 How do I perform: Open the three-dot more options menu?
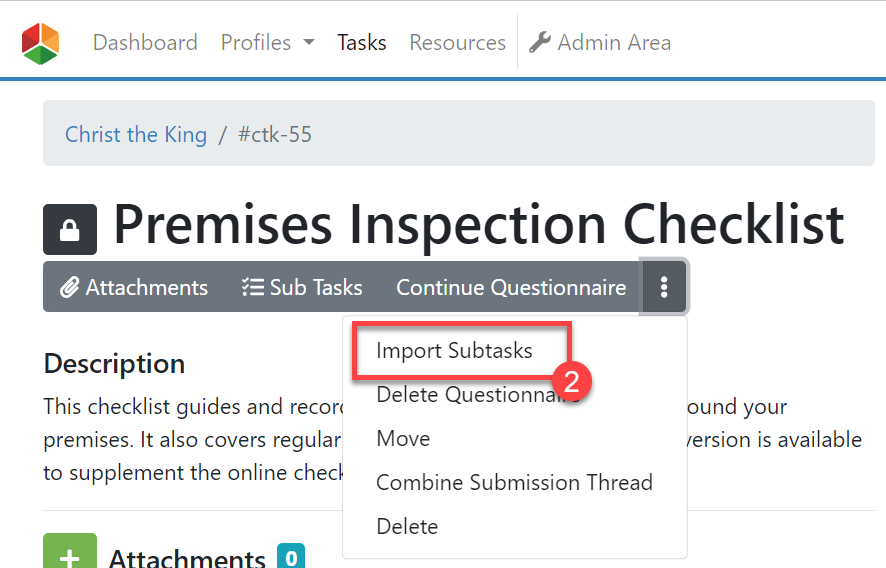point(664,287)
